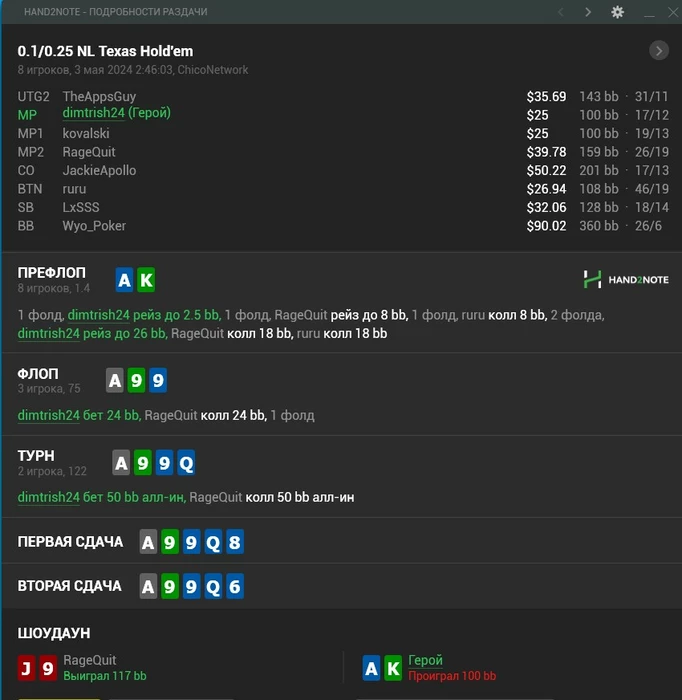This screenshot has height=700, width=682.
Task: Minimize the Hand2Note window
Action: pos(649,16)
